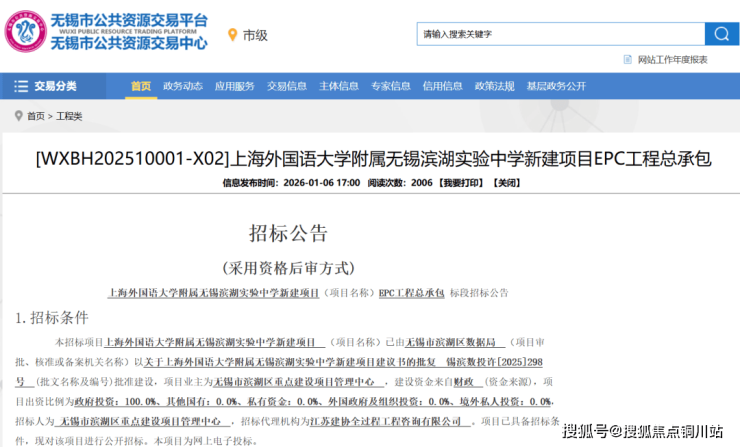The height and width of the screenshot is (447, 740).
Task: Click the WXBH202510001-X02 announcement title
Action: [373, 159]
